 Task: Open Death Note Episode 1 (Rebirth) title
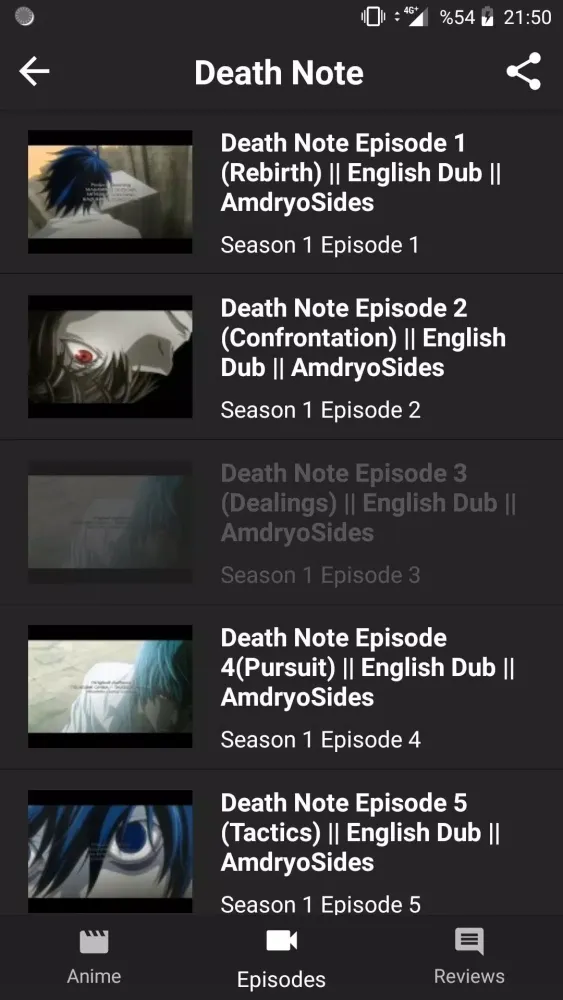click(x=361, y=173)
